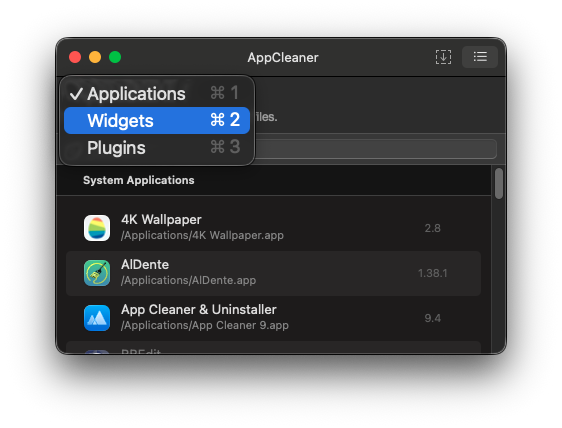
Task: Click version number 2.8
Action: coord(432,228)
